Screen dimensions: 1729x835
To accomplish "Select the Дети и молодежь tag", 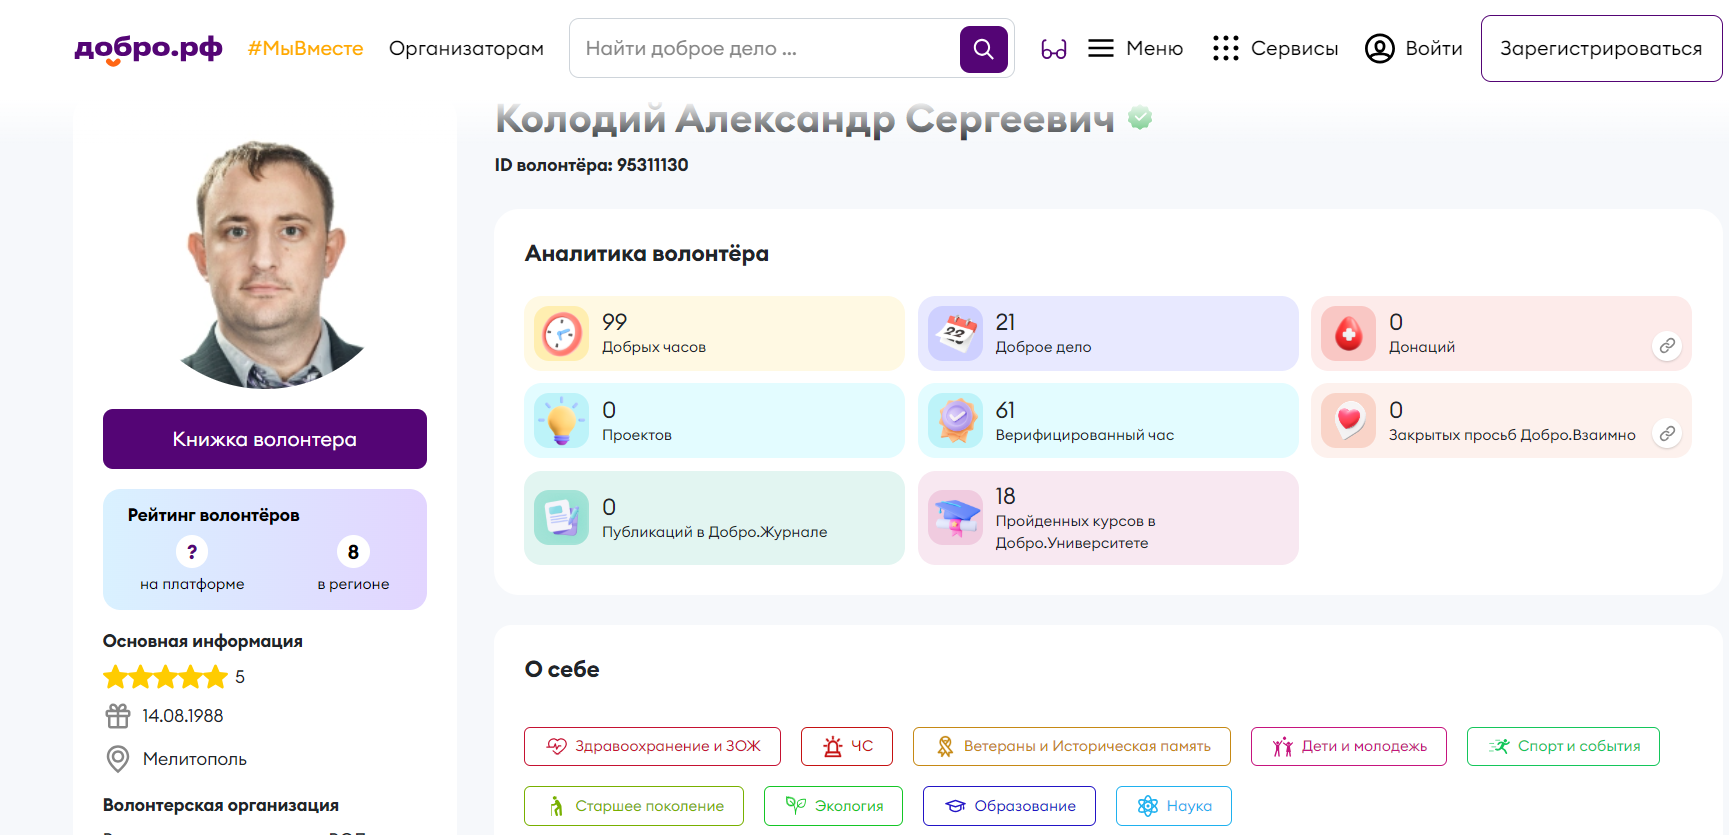I will (1349, 746).
